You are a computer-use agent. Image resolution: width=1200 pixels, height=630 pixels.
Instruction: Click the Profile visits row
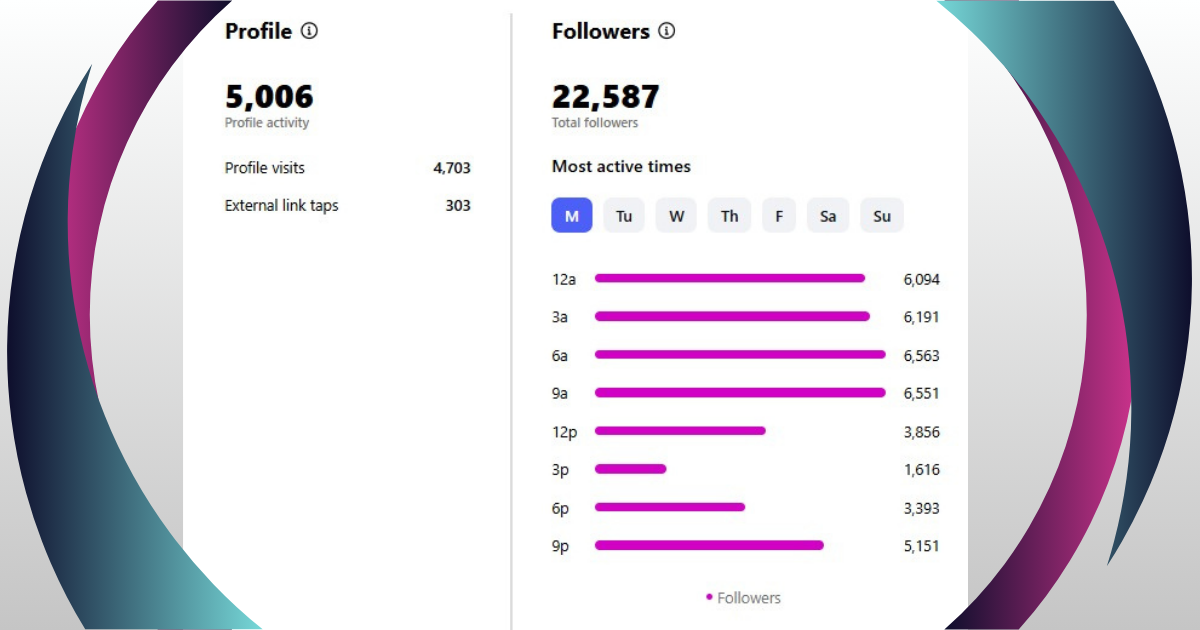347,168
